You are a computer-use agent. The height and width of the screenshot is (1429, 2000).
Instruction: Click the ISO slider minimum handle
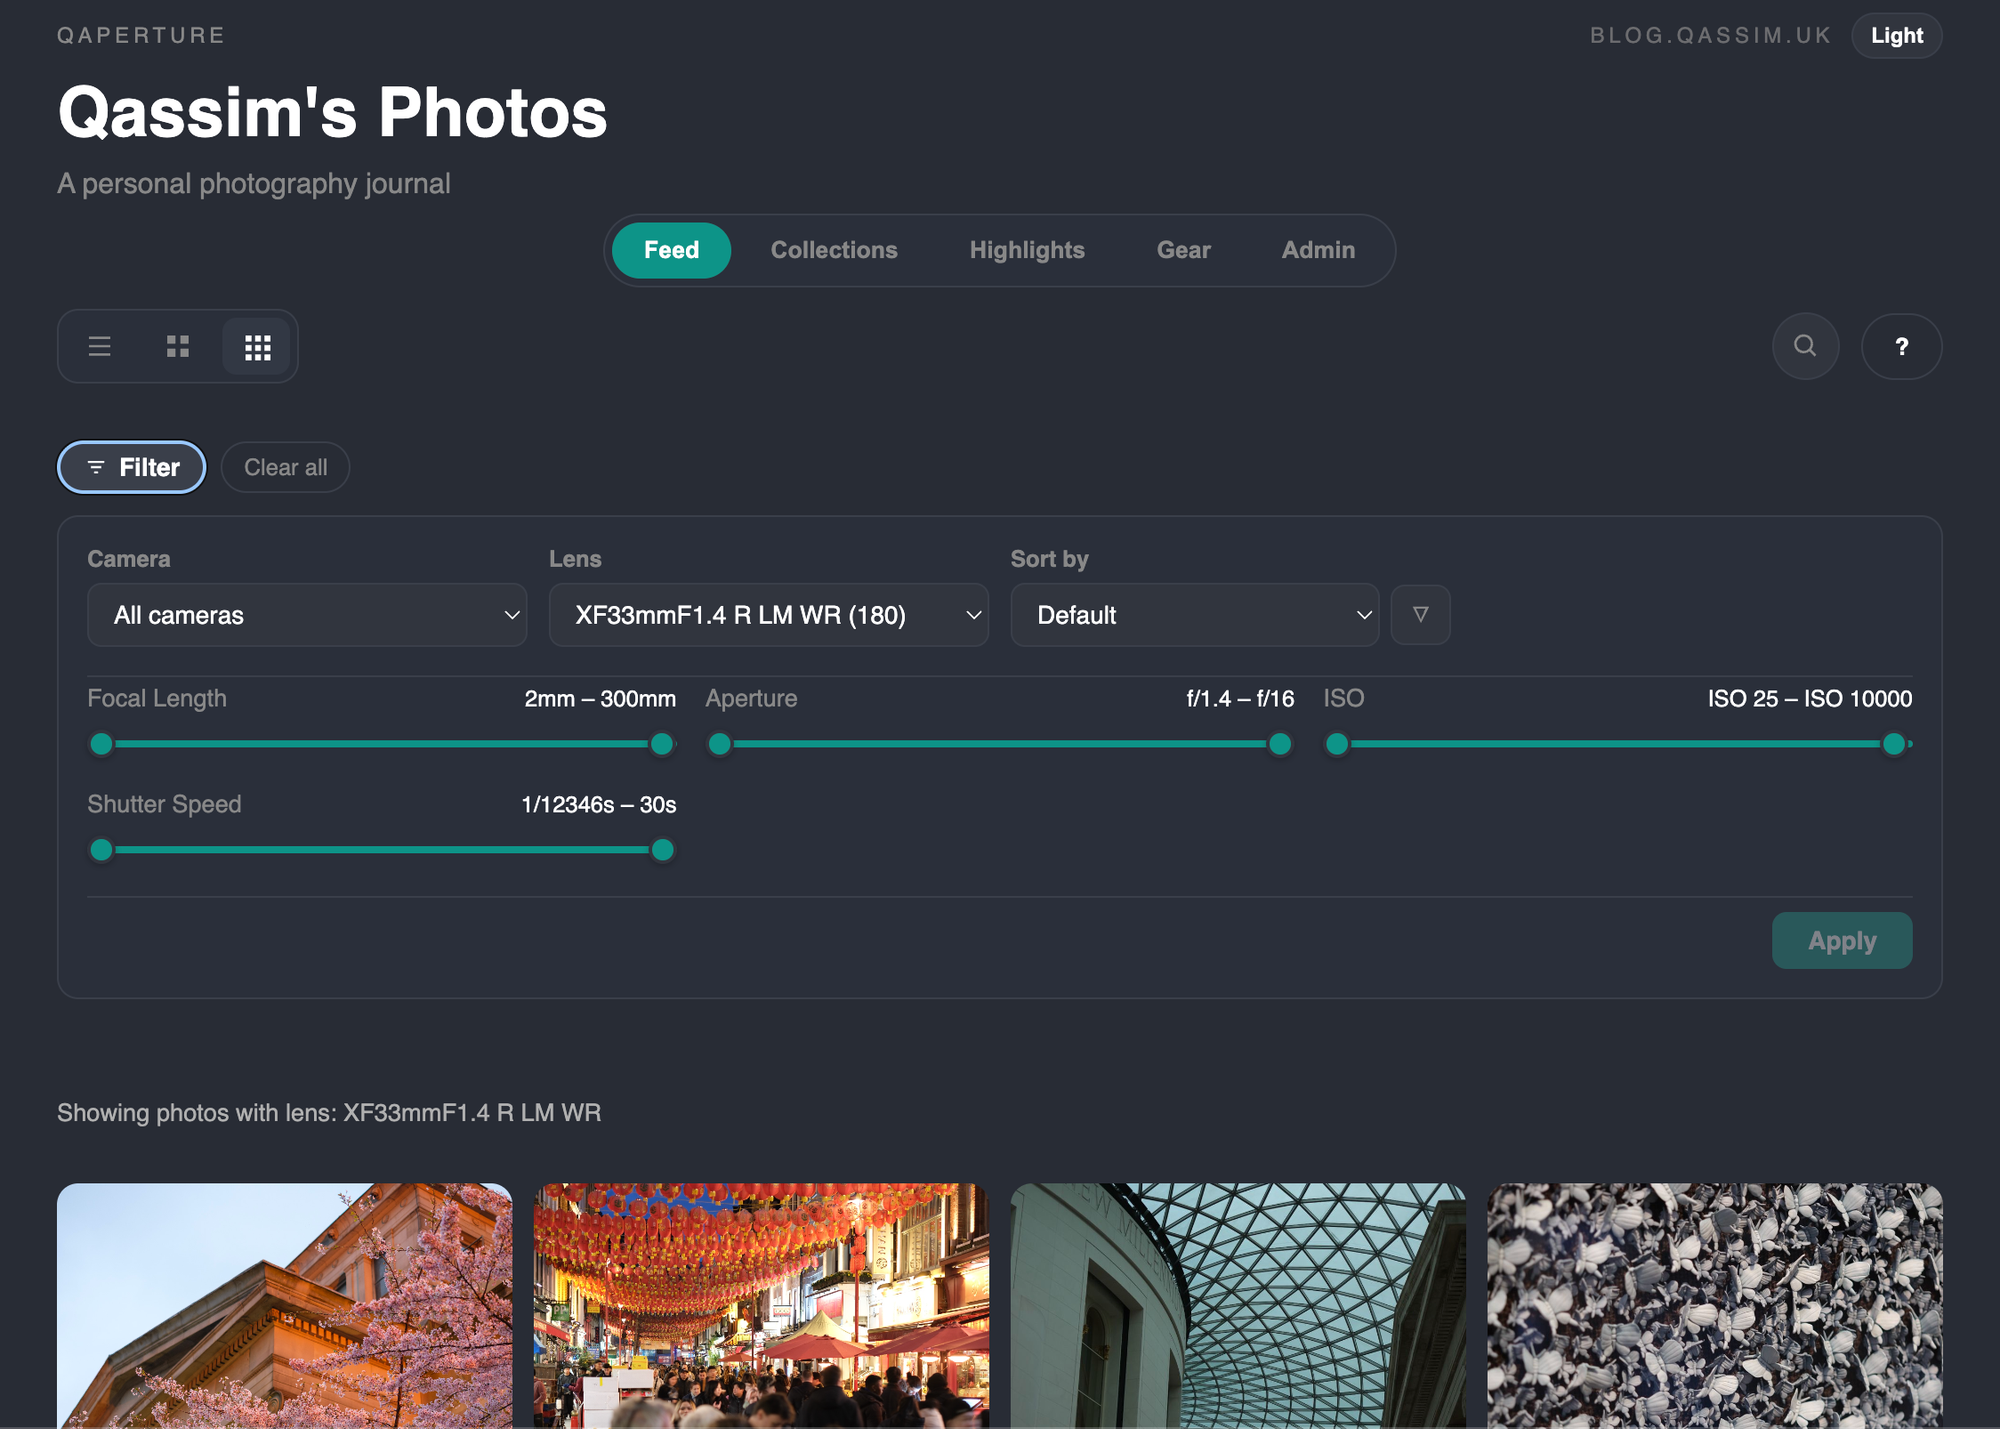[1337, 744]
